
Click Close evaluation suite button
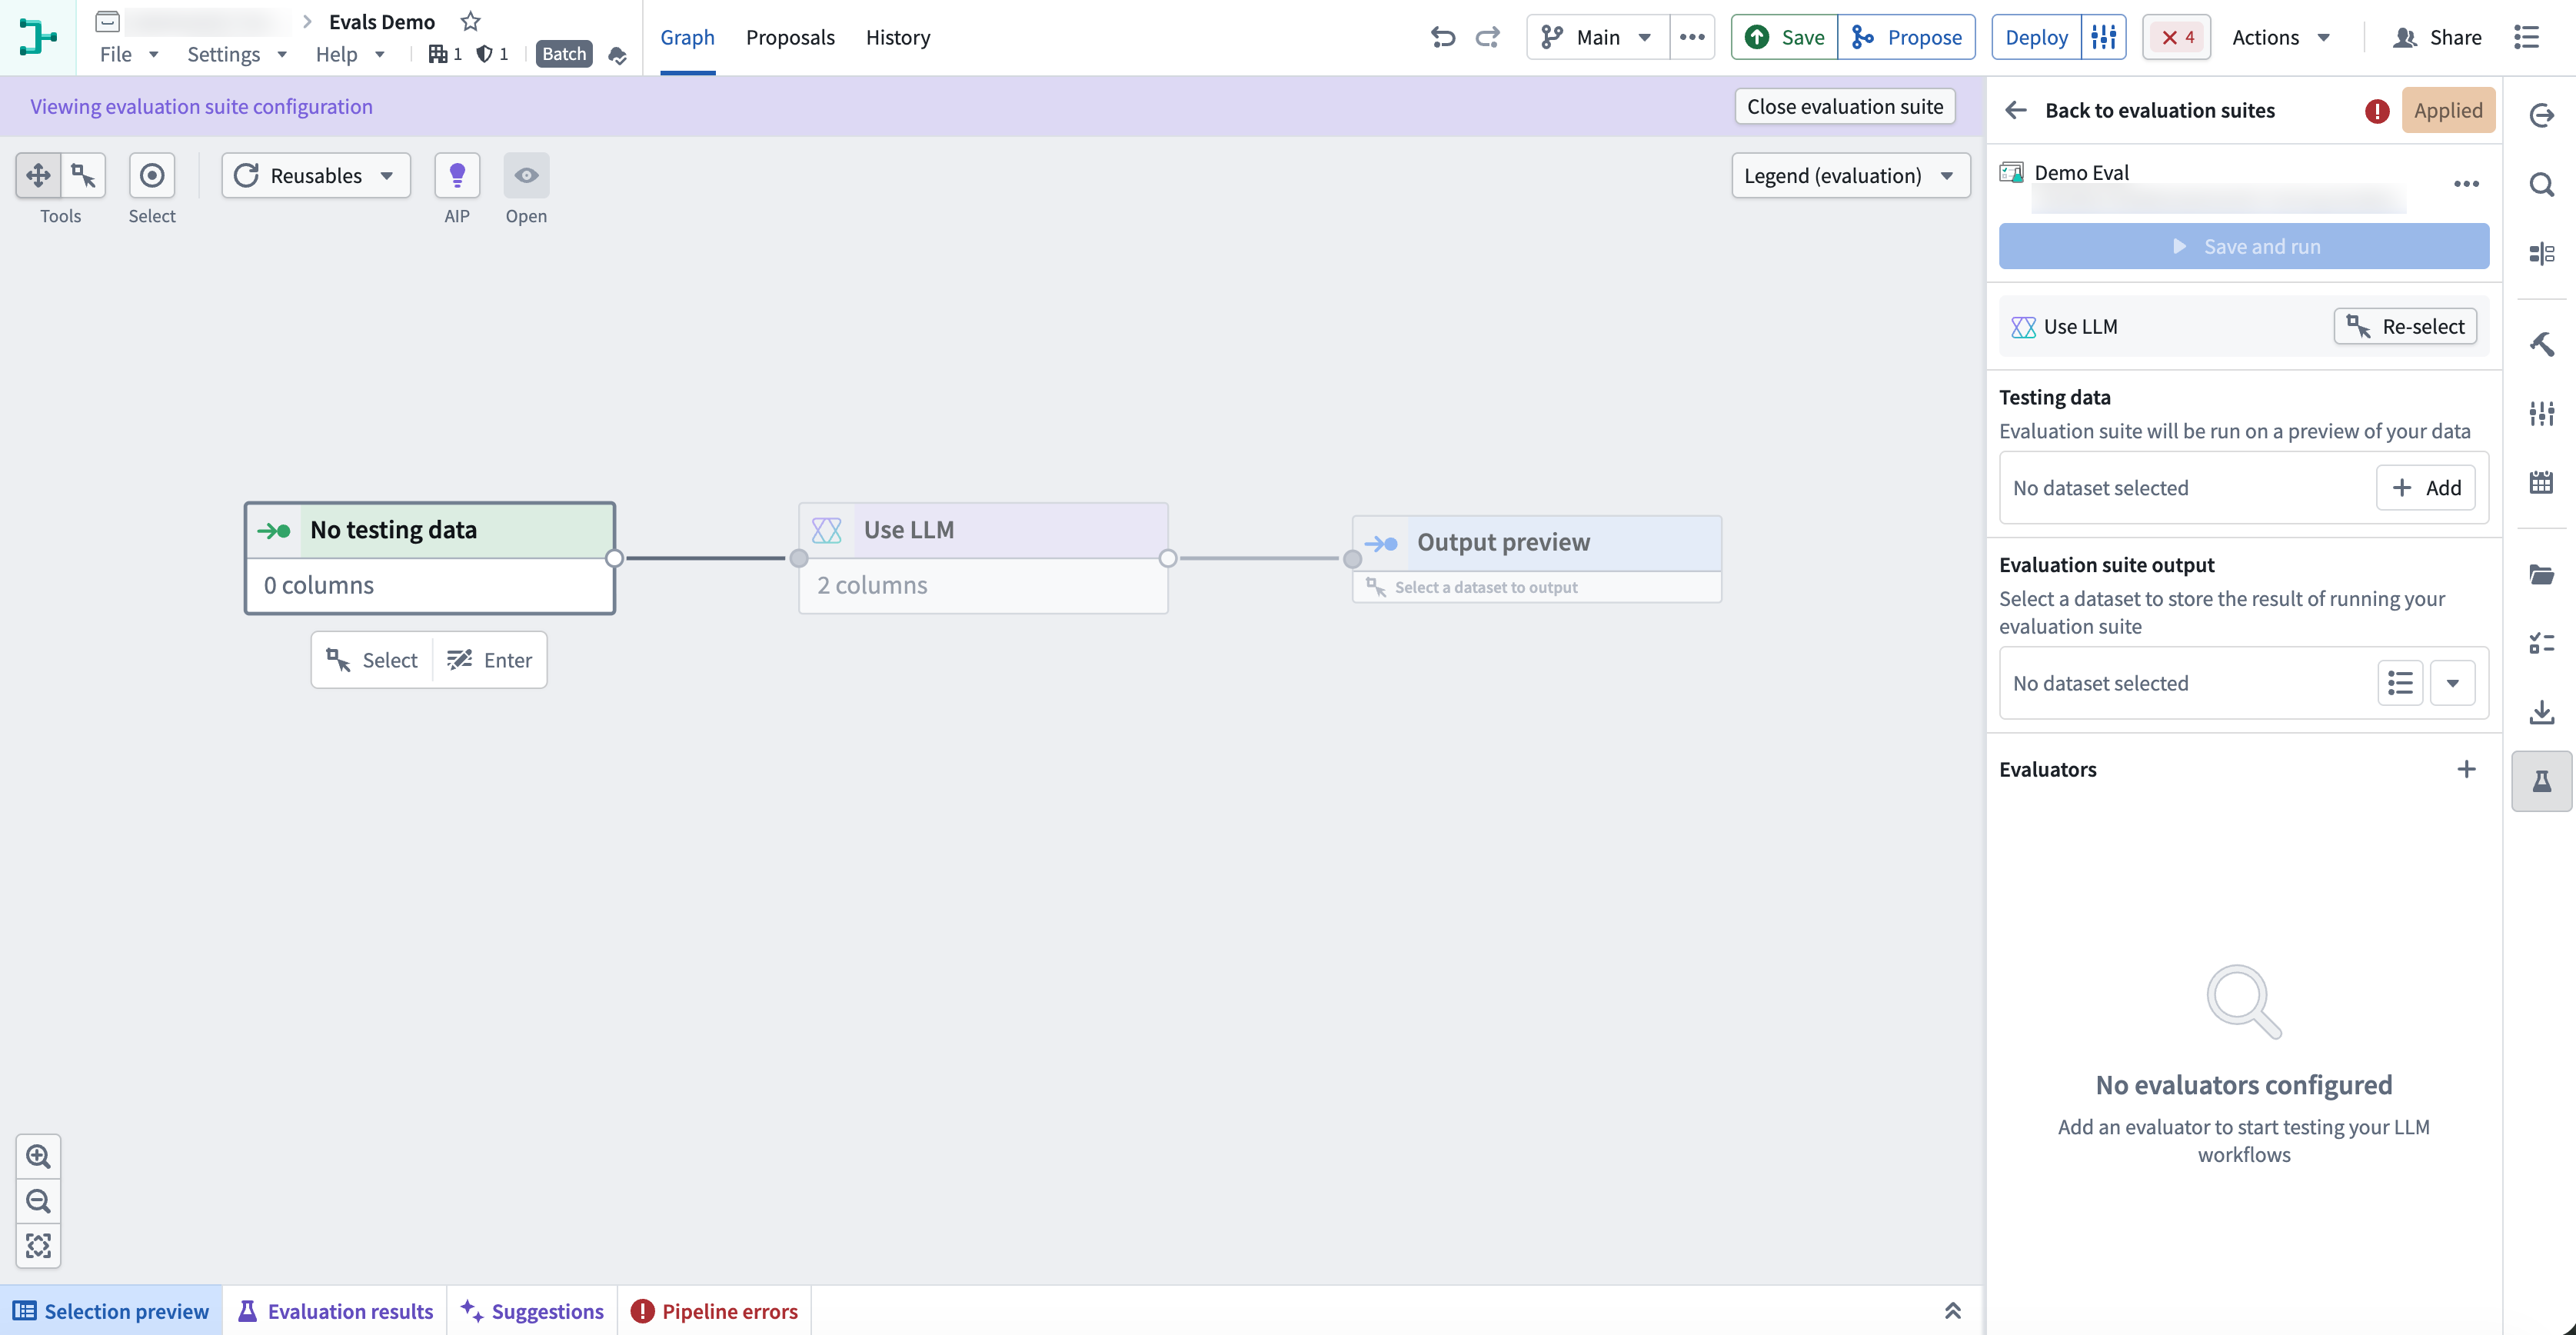pos(1844,106)
